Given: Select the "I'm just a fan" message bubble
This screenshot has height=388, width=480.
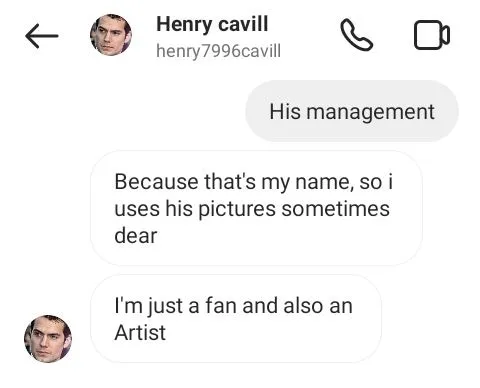Looking at the screenshot, I should (236, 319).
